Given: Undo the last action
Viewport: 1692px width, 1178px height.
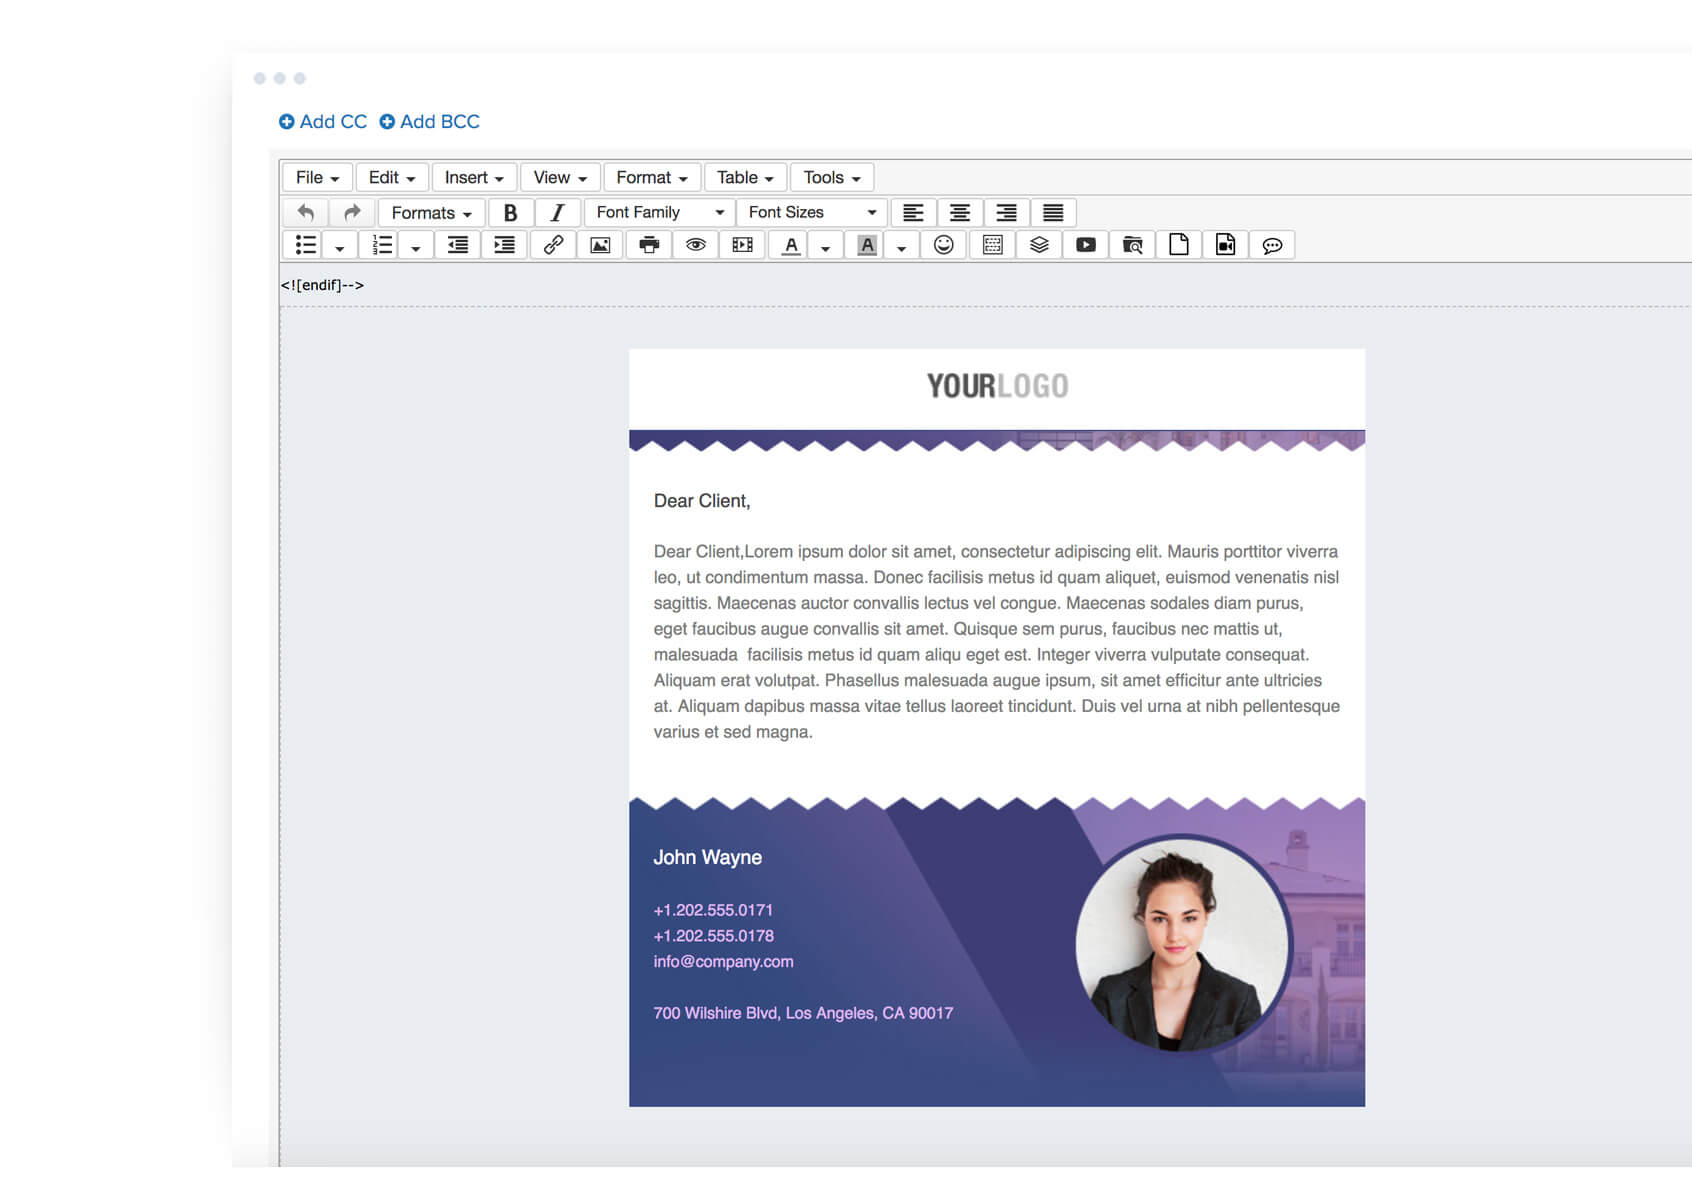Looking at the screenshot, I should (x=307, y=211).
